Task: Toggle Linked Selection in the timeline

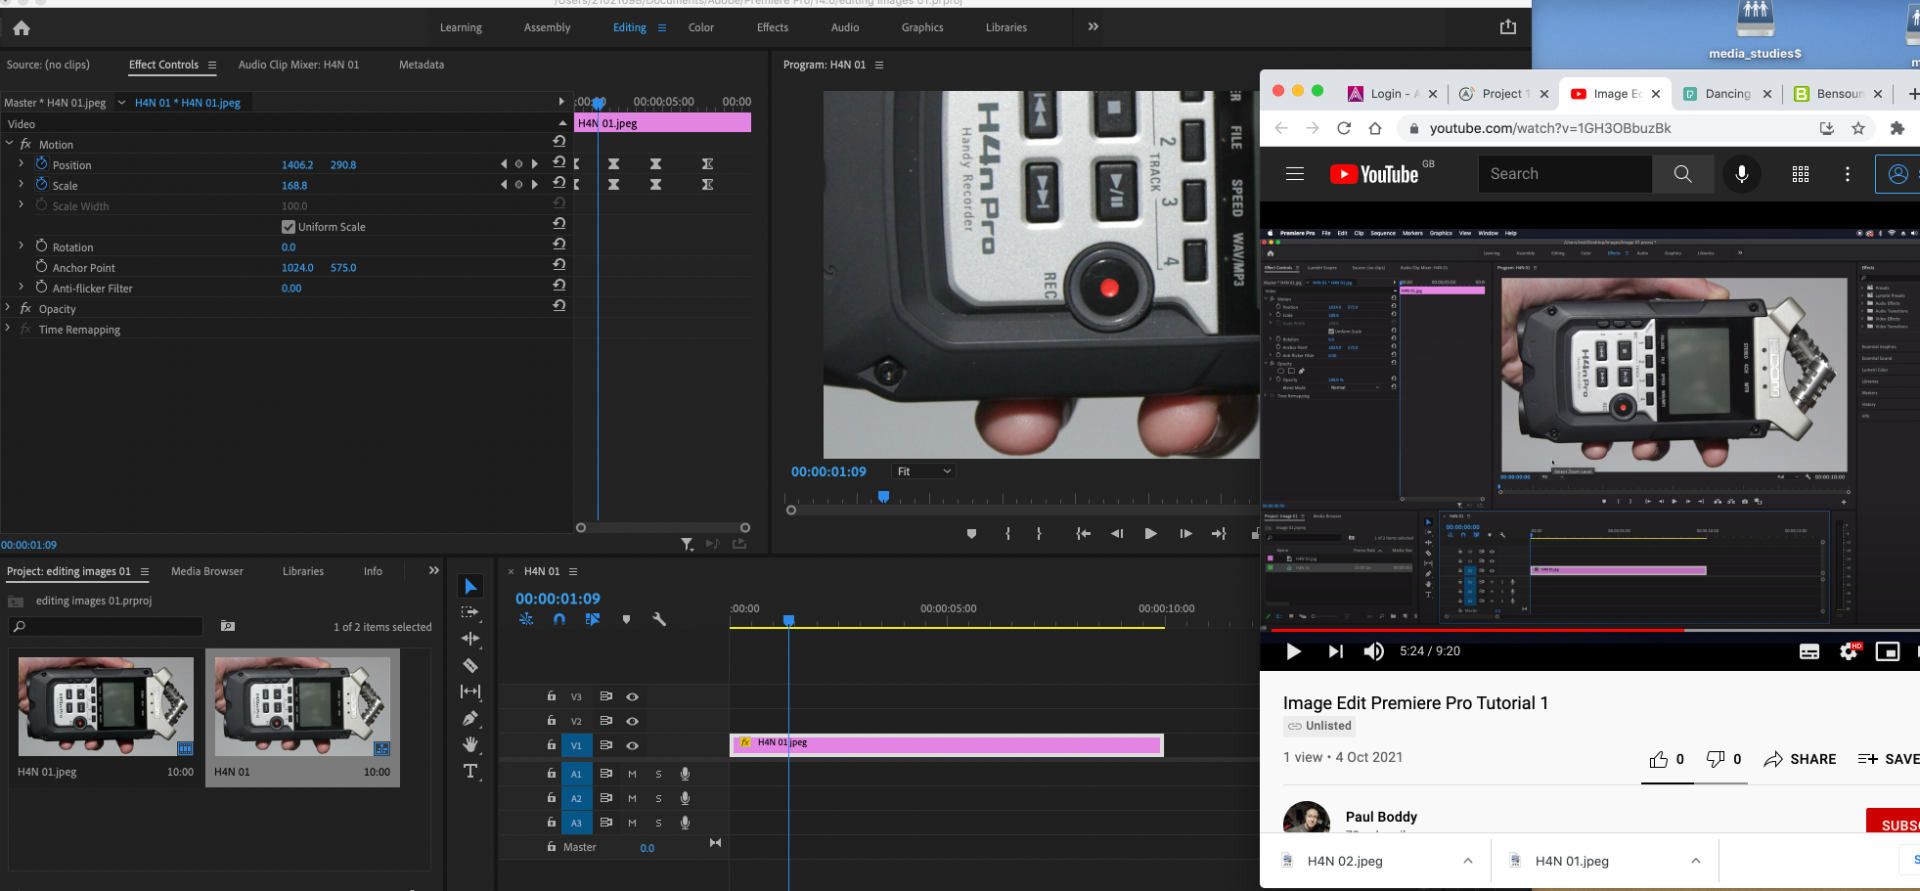Action: coord(593,619)
